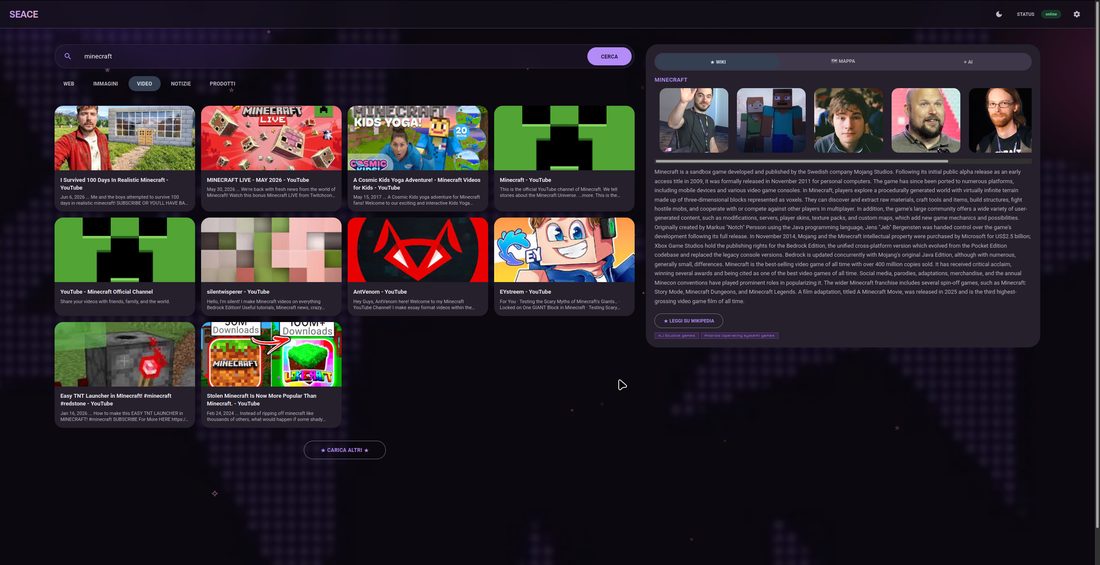Screen dimensions: 1100x565
Task: Switch to the WIKI panel tab
Action: point(718,62)
